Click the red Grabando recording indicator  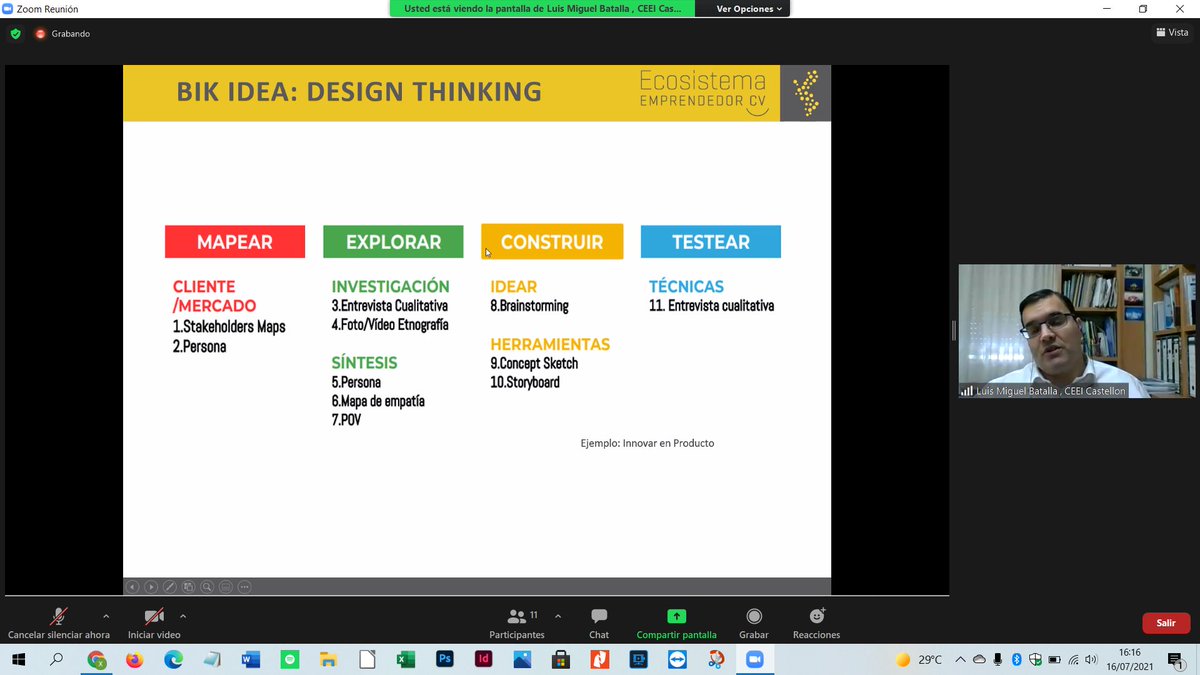(62, 33)
